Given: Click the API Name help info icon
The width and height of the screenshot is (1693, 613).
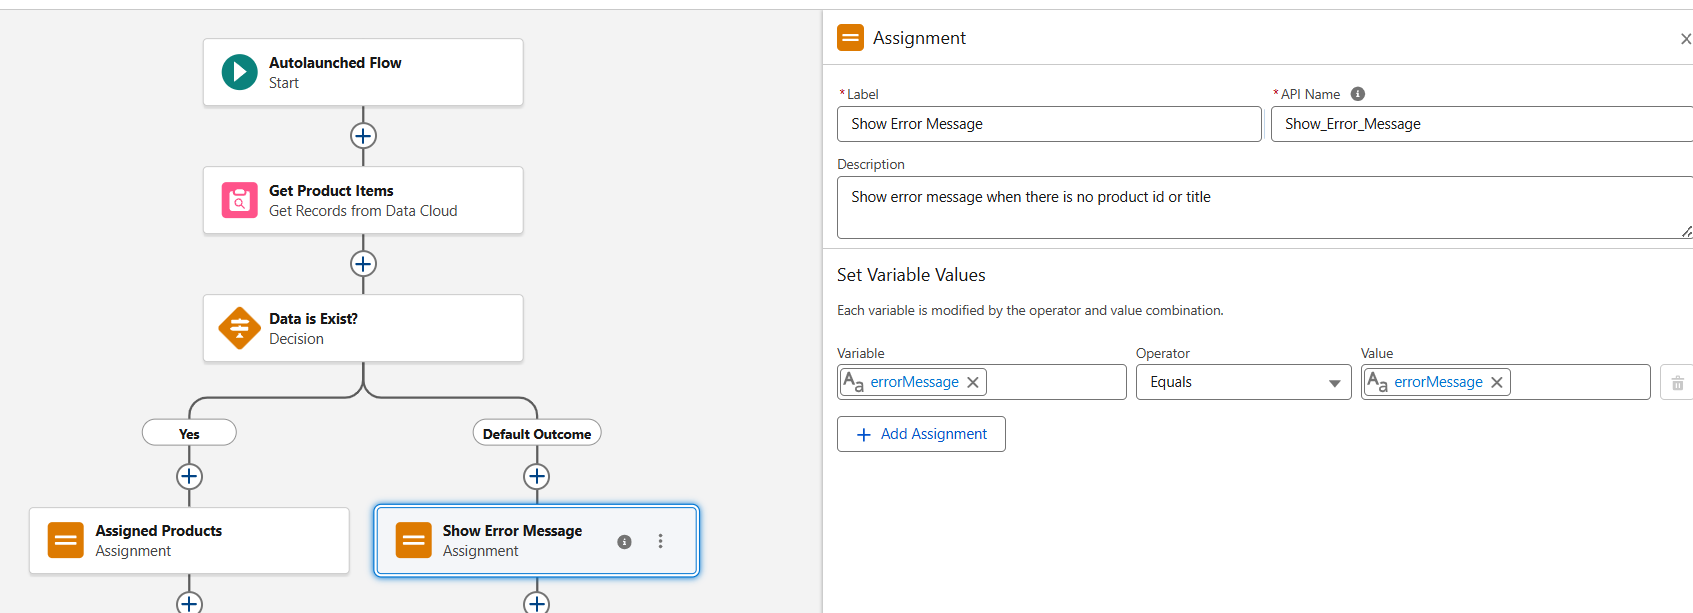Looking at the screenshot, I should tap(1357, 94).
